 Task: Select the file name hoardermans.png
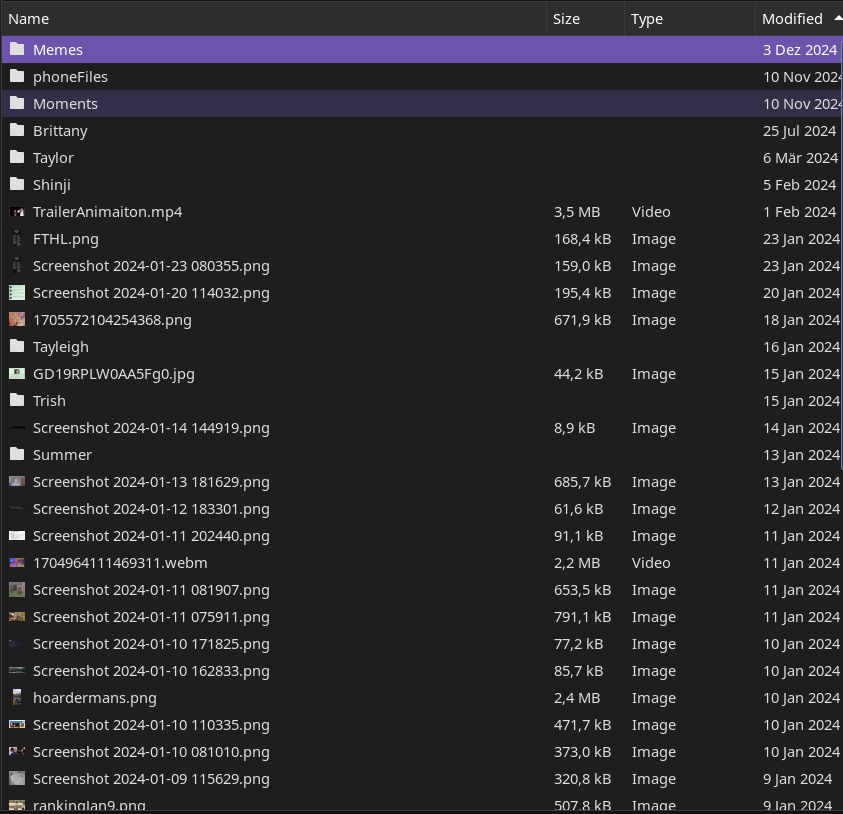click(95, 698)
